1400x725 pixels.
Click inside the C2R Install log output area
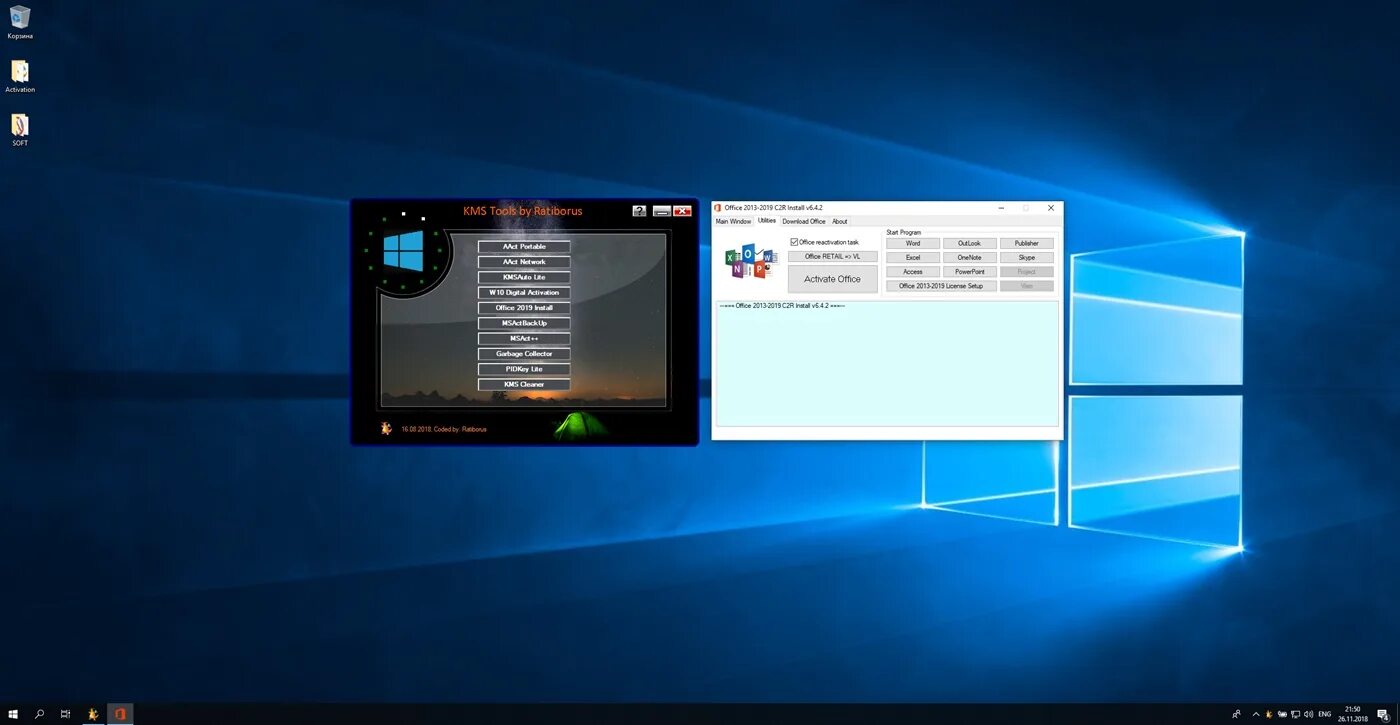coord(887,364)
